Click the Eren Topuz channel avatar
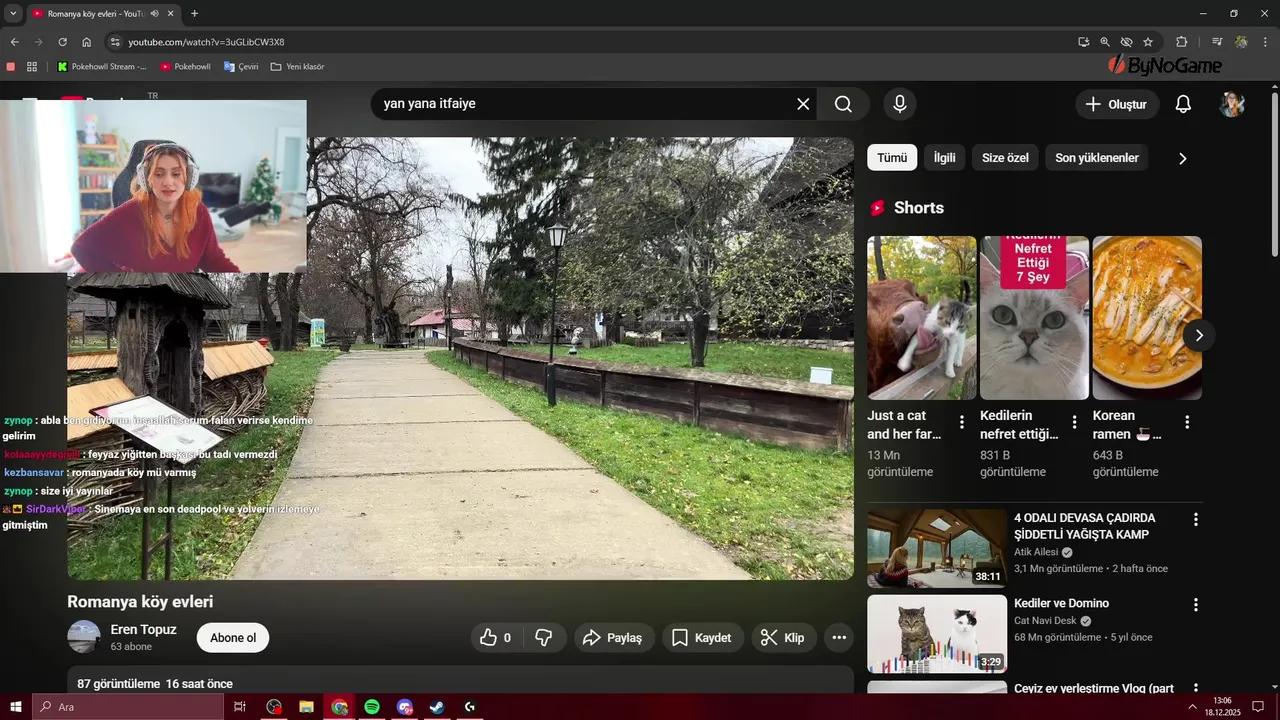 point(84,637)
